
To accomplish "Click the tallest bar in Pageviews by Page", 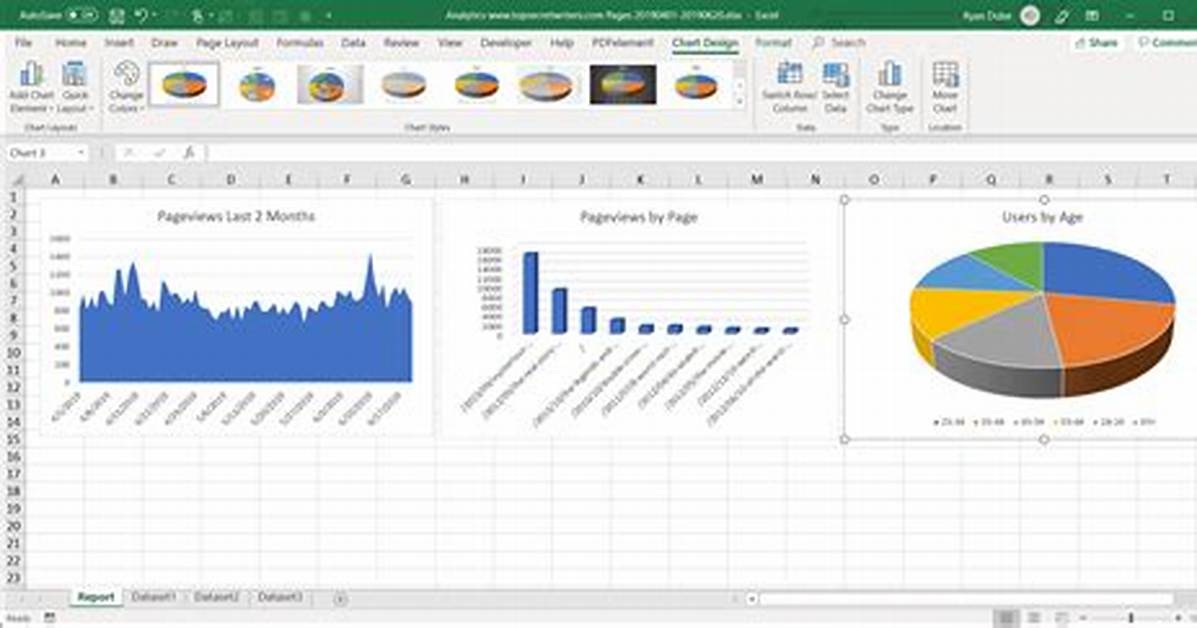I will pos(531,293).
